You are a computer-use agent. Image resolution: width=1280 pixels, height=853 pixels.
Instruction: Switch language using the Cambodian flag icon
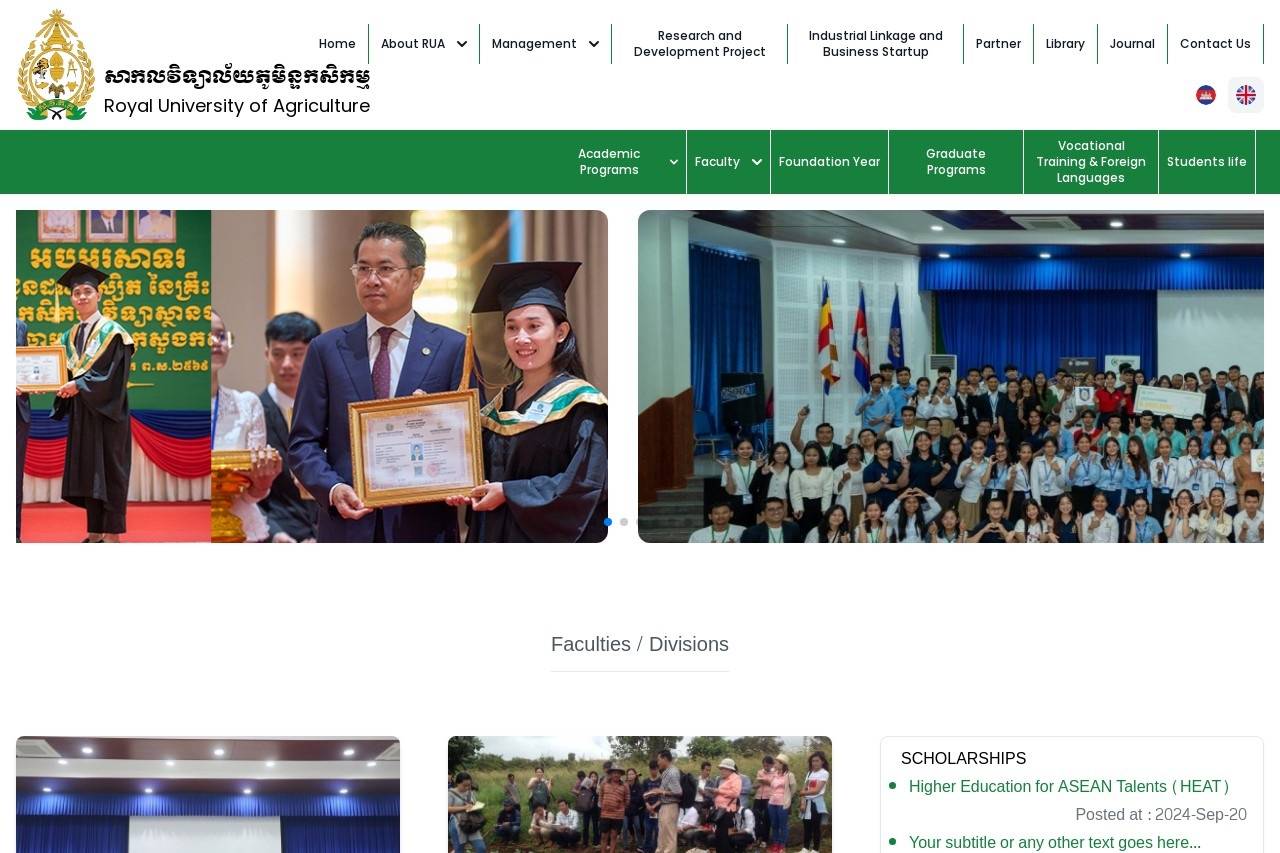click(1205, 95)
